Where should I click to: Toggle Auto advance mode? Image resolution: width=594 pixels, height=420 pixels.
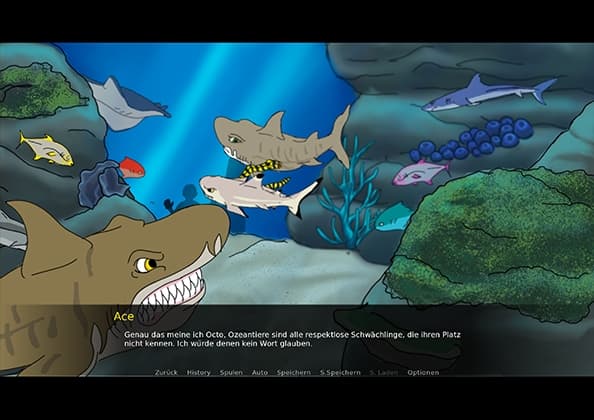click(260, 372)
